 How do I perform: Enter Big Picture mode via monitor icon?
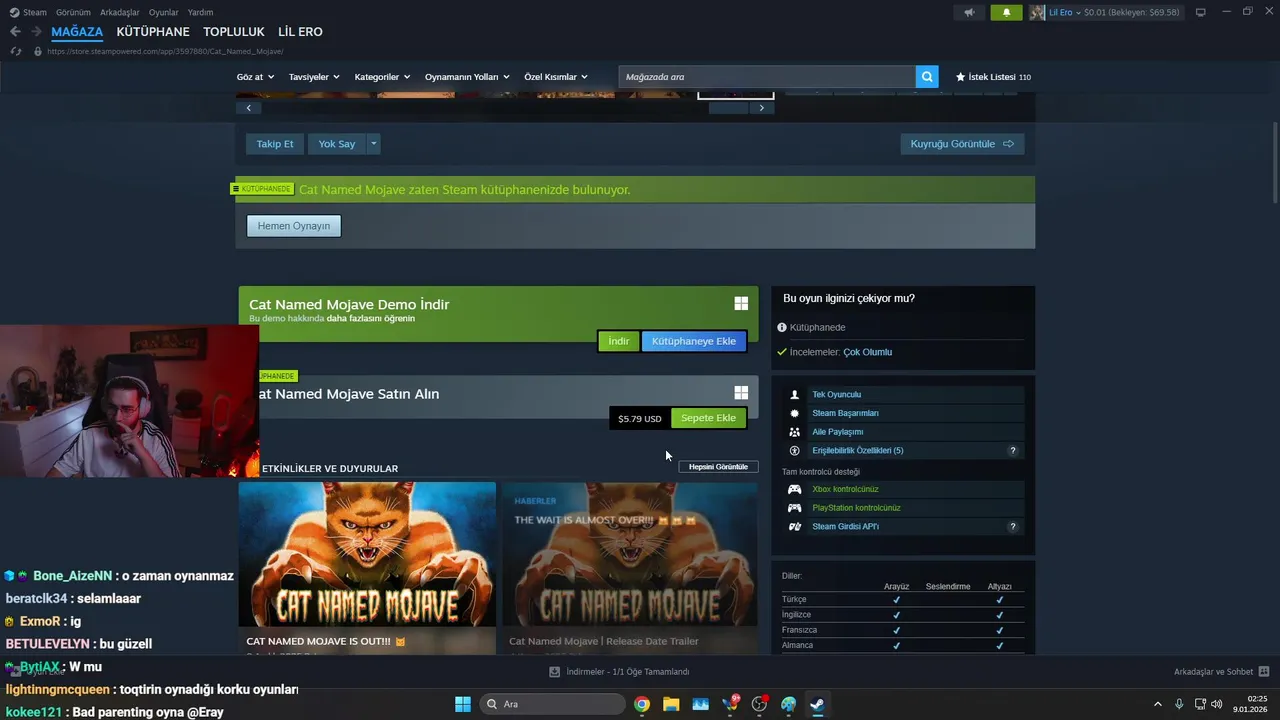[x=1200, y=12]
